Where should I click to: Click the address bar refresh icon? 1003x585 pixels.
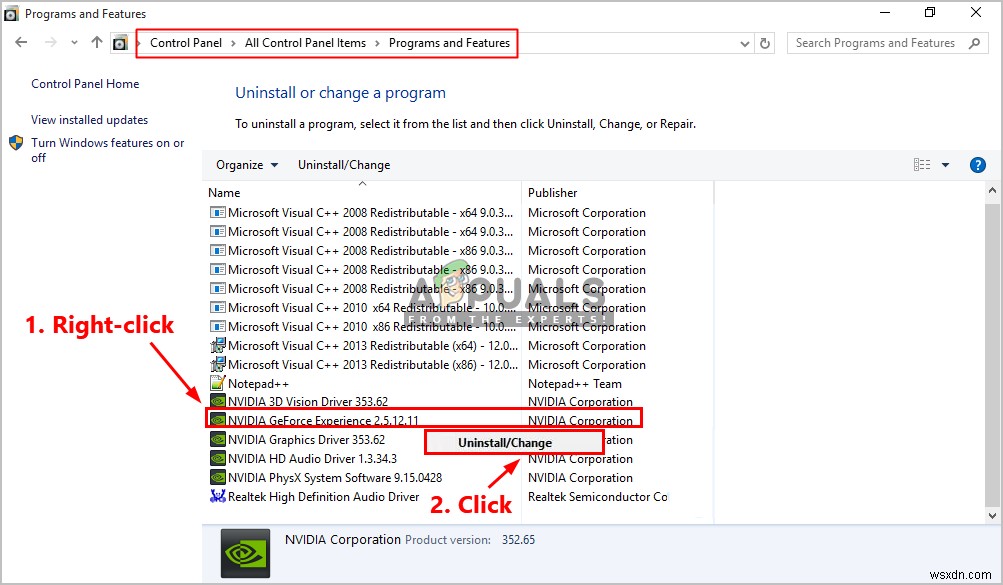[765, 43]
